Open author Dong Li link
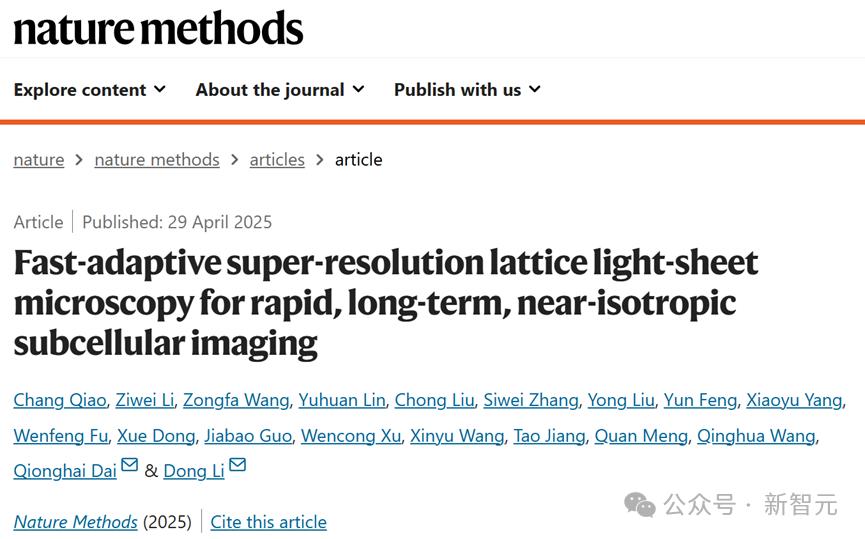The width and height of the screenshot is (865, 539). tap(194, 470)
